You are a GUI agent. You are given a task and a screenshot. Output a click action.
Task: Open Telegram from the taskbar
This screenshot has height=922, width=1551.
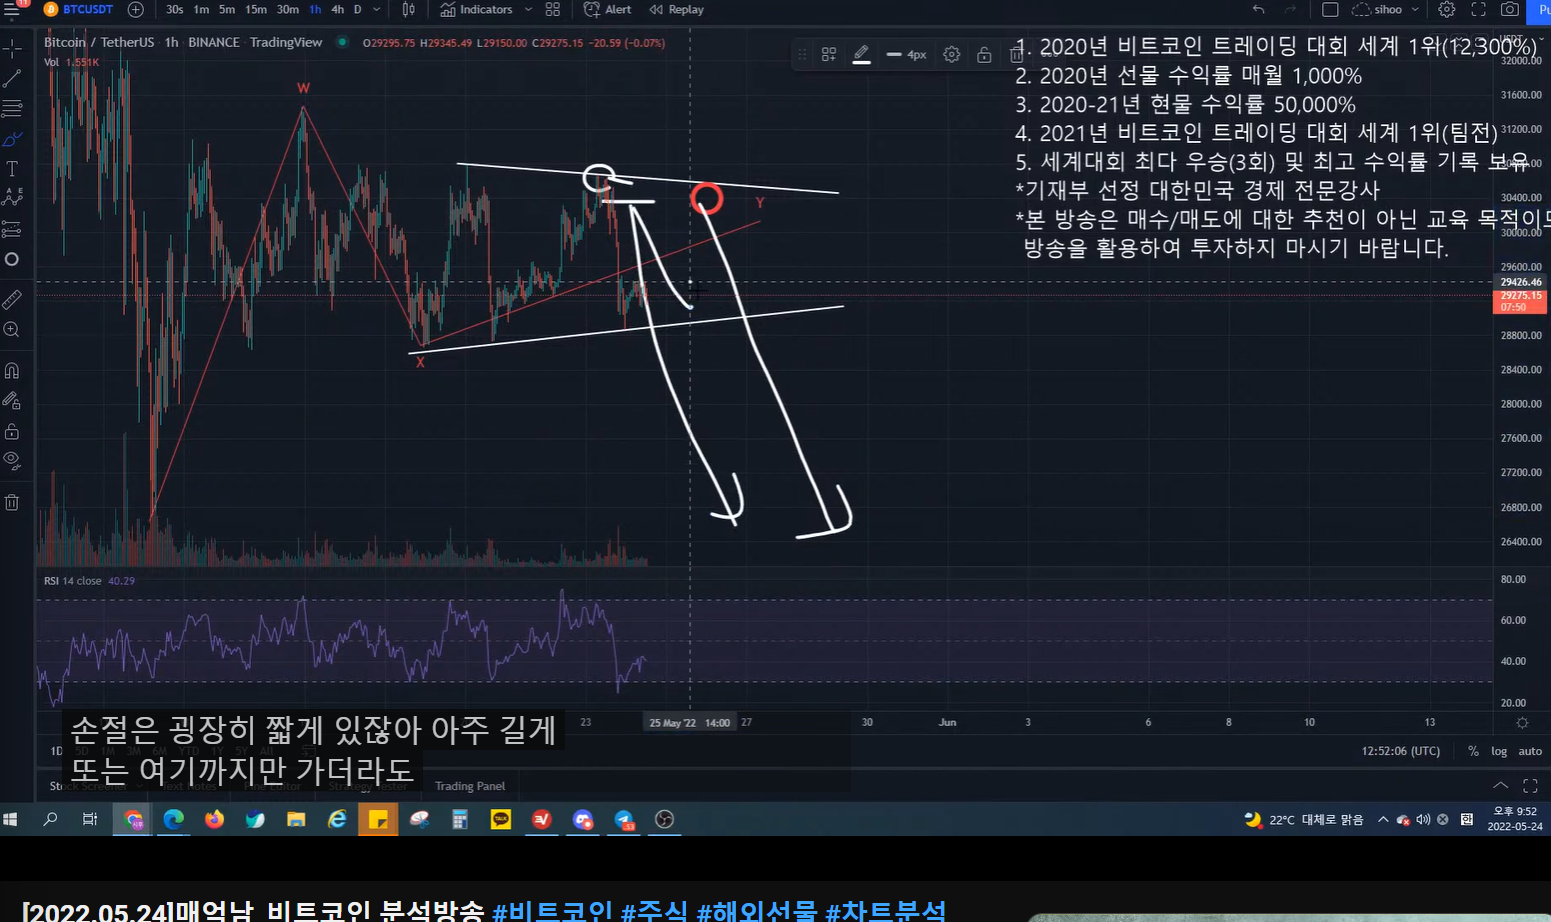point(624,819)
